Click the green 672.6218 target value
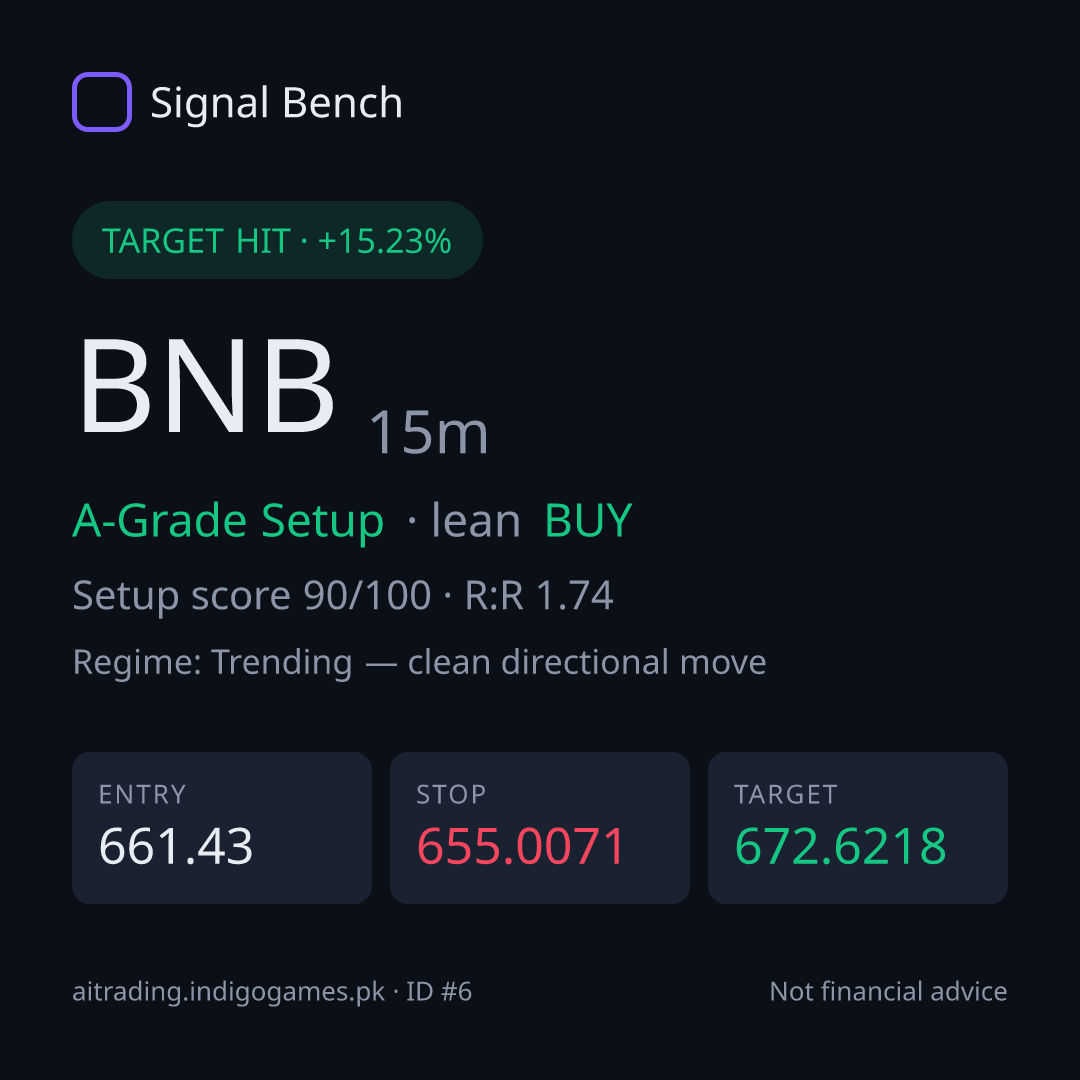Screen dimensions: 1080x1080 point(840,846)
